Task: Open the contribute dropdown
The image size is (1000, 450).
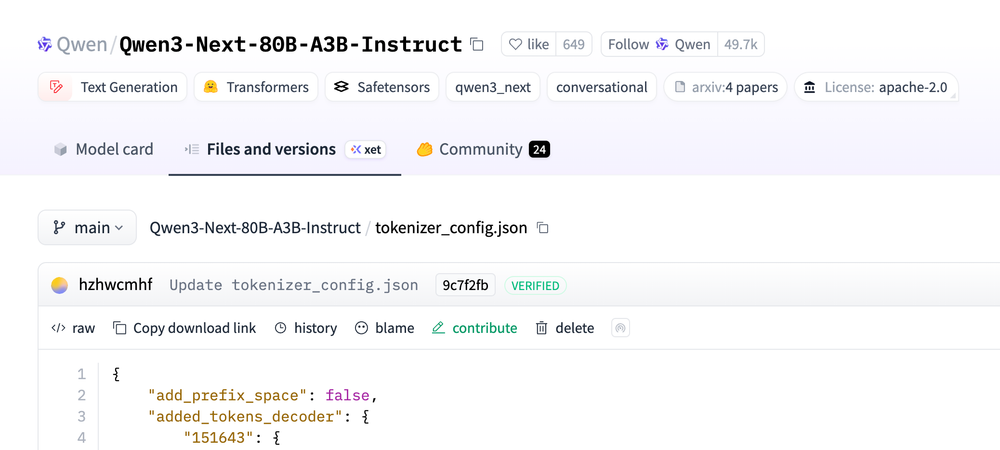Action: tap(474, 328)
